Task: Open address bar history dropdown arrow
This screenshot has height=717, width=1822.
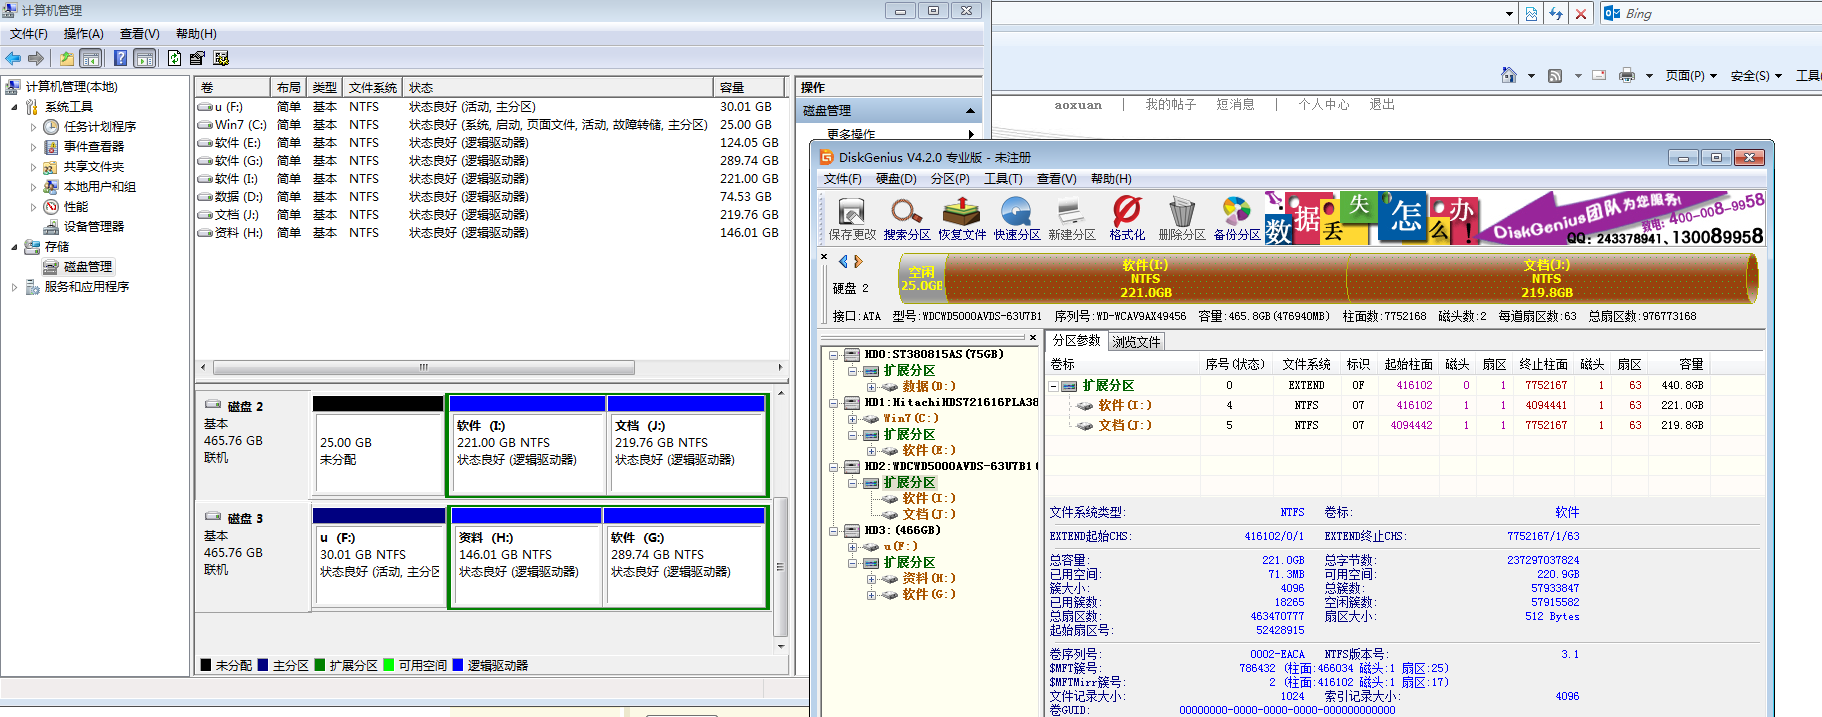Action: [1509, 14]
